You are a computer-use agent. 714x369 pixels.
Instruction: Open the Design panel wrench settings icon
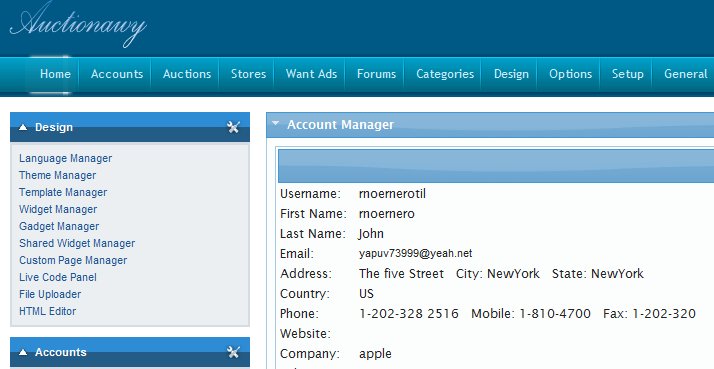click(233, 127)
